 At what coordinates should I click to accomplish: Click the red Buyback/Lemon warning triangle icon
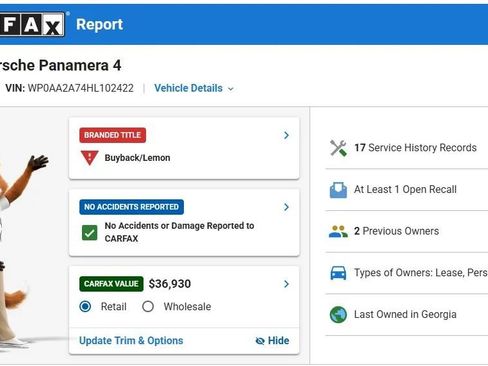(90, 158)
